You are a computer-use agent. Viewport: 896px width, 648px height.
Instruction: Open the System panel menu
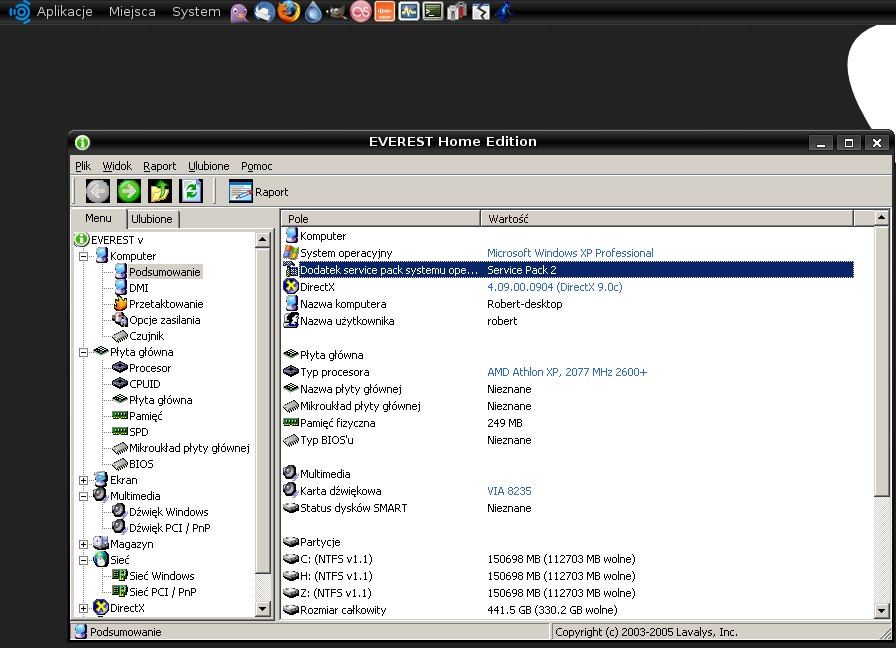(x=196, y=11)
